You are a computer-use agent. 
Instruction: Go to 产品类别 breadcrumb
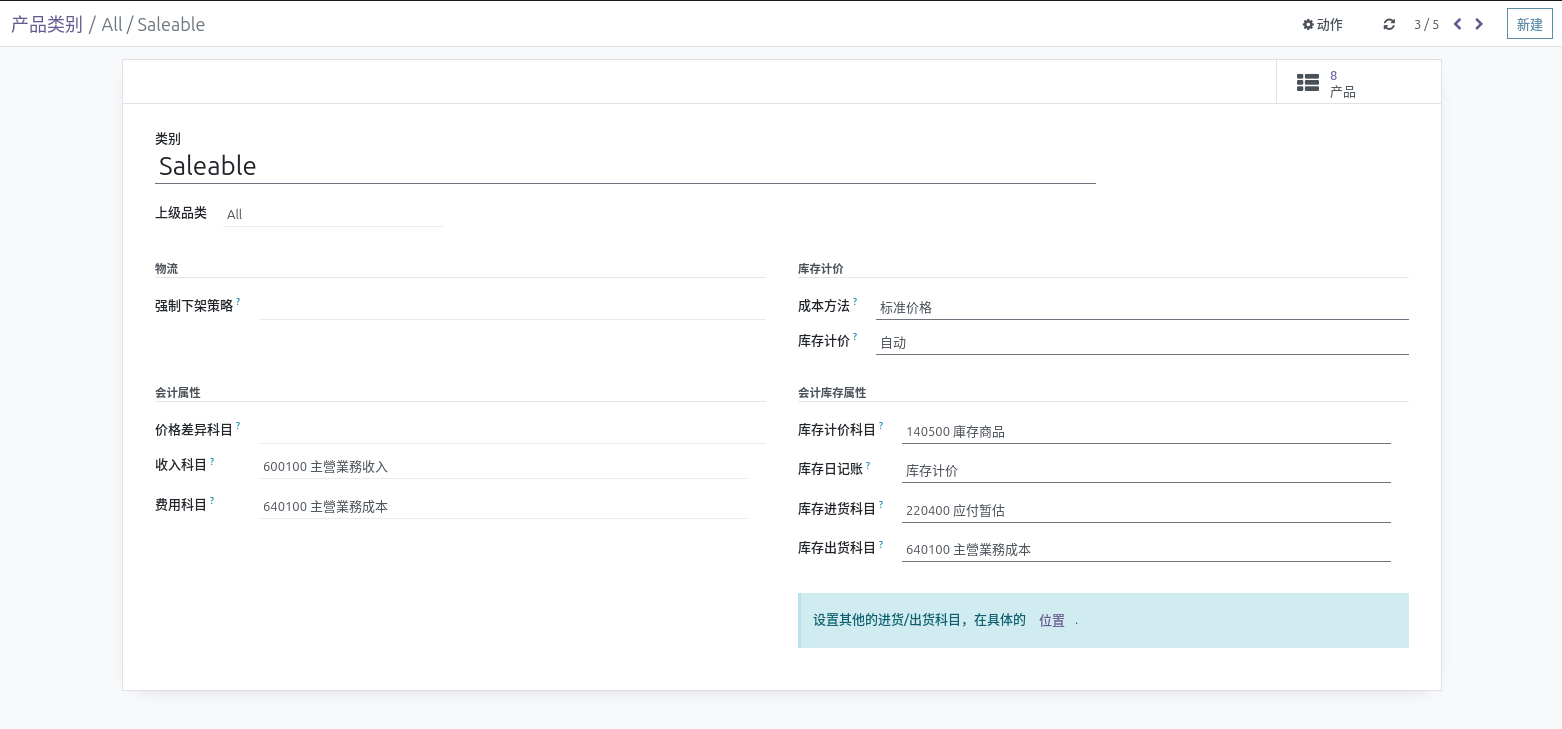click(x=47, y=24)
